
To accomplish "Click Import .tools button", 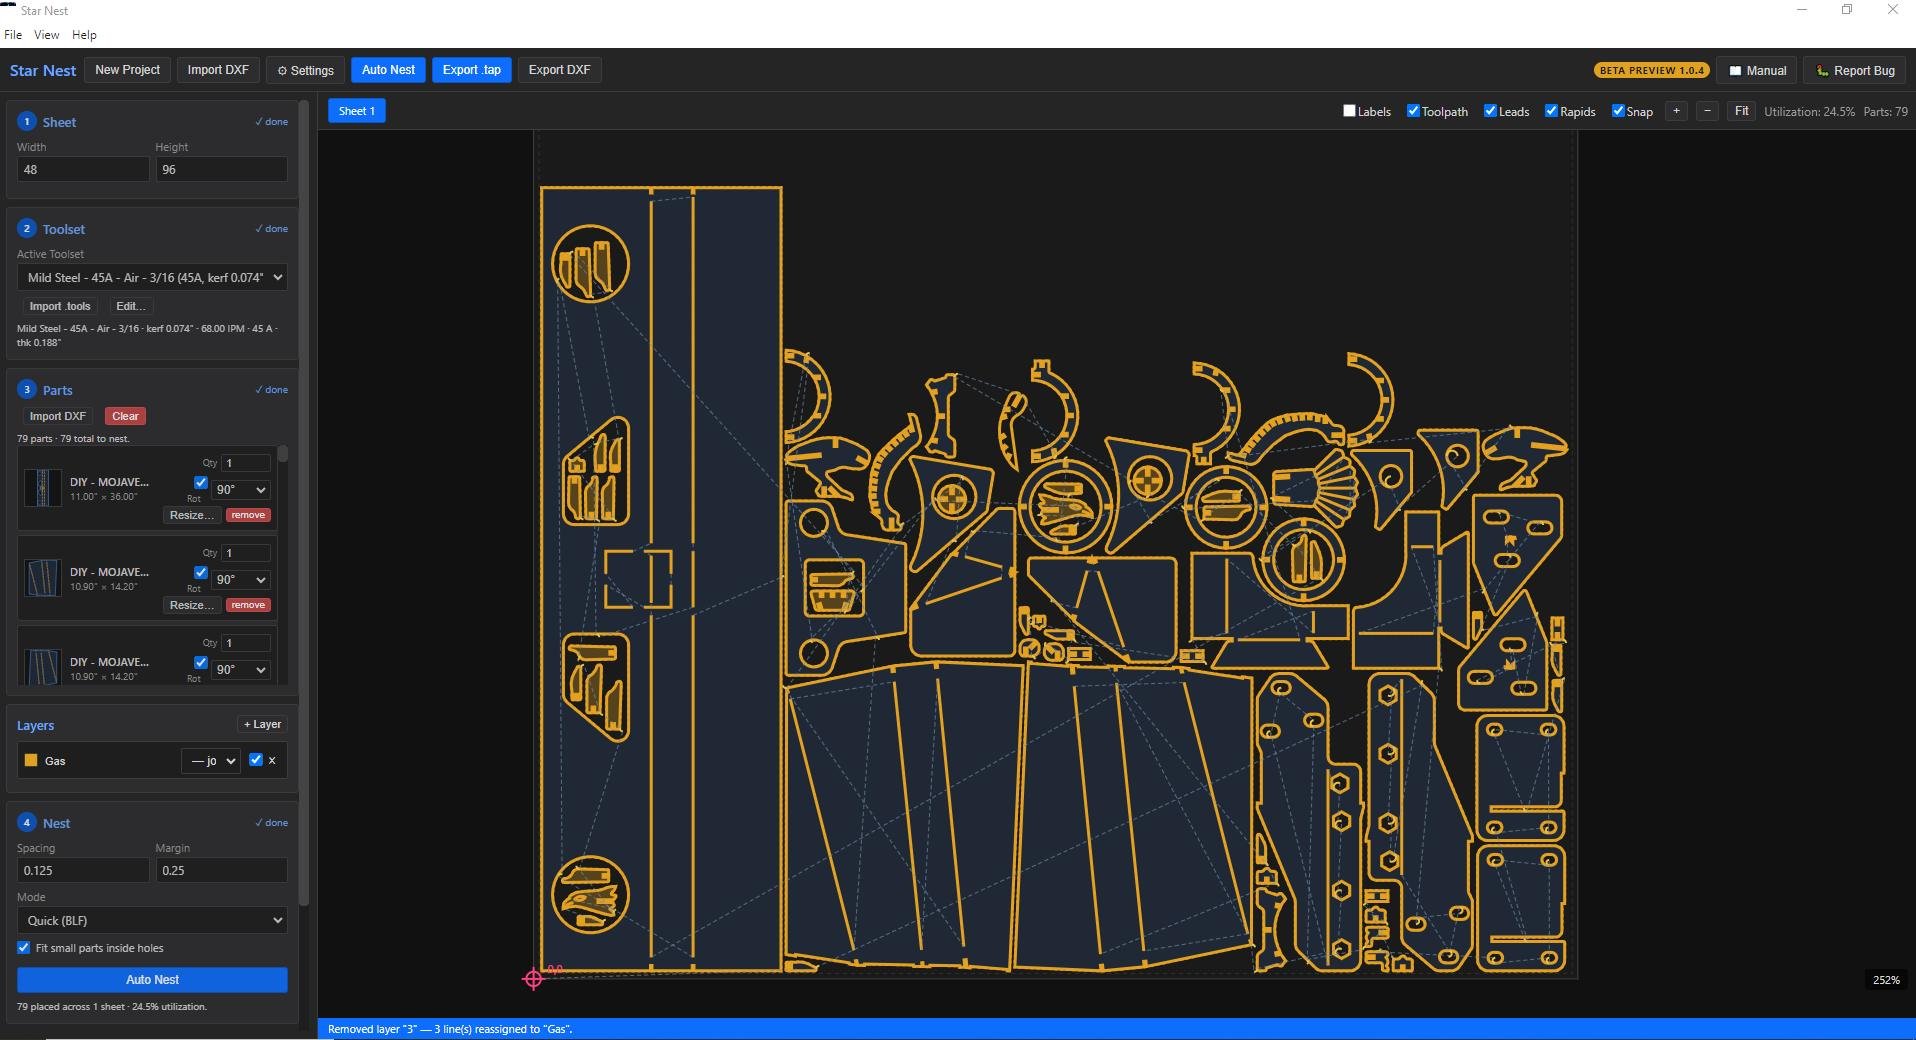I will 60,306.
